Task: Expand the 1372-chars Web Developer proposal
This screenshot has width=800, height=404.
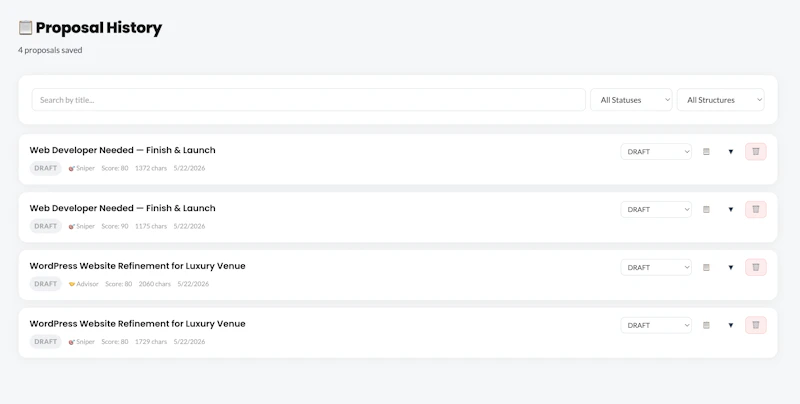Action: click(x=731, y=152)
